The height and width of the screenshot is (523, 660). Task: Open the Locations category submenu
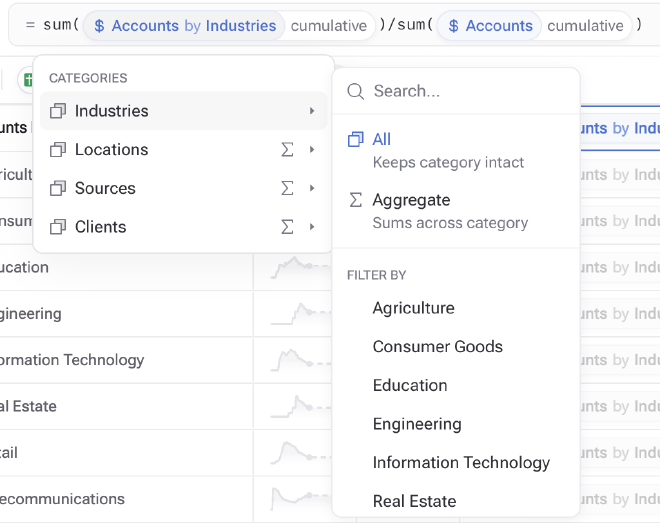tap(183, 150)
